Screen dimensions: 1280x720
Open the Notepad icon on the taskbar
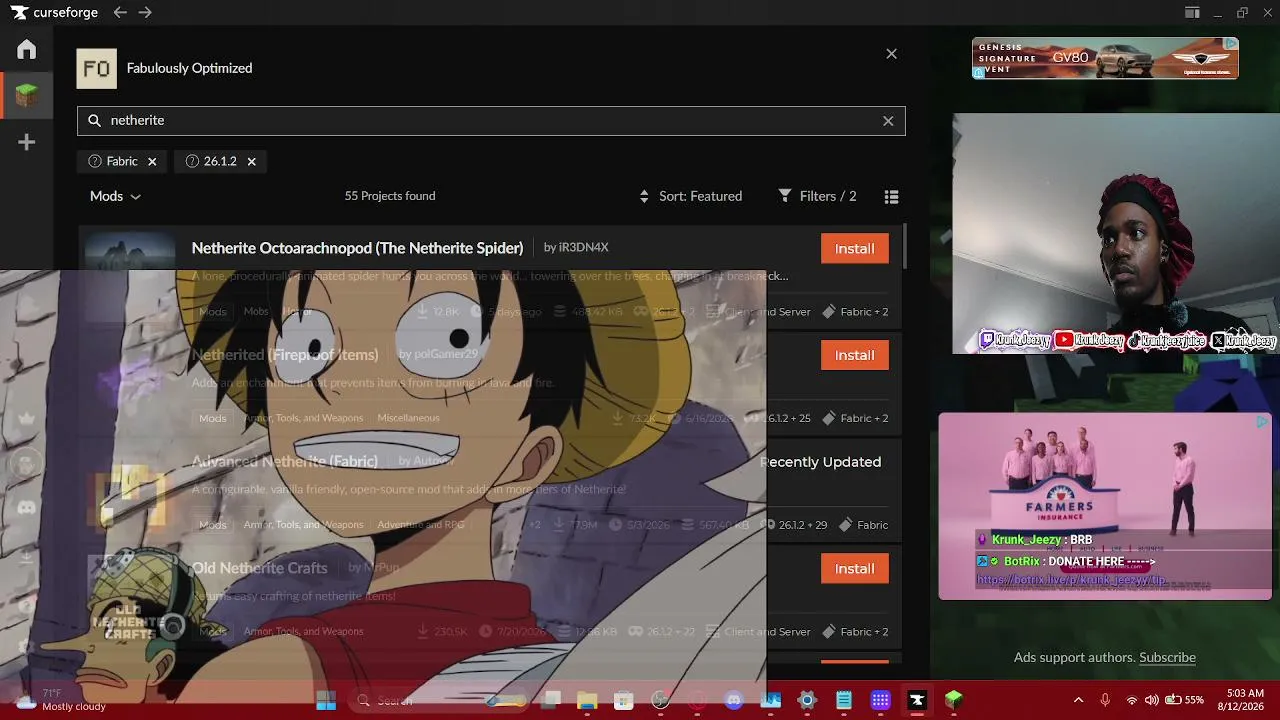tap(843, 700)
